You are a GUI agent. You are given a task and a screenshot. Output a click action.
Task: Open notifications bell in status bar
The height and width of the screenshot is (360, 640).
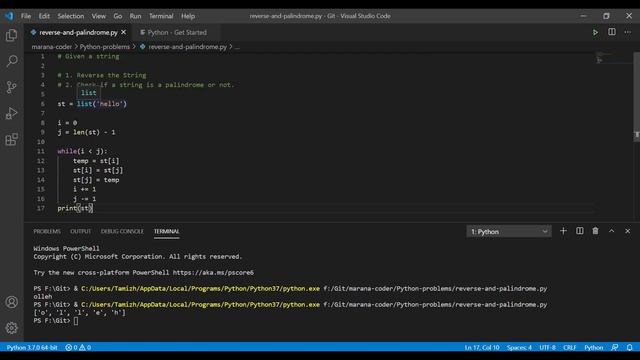[x=629, y=347]
